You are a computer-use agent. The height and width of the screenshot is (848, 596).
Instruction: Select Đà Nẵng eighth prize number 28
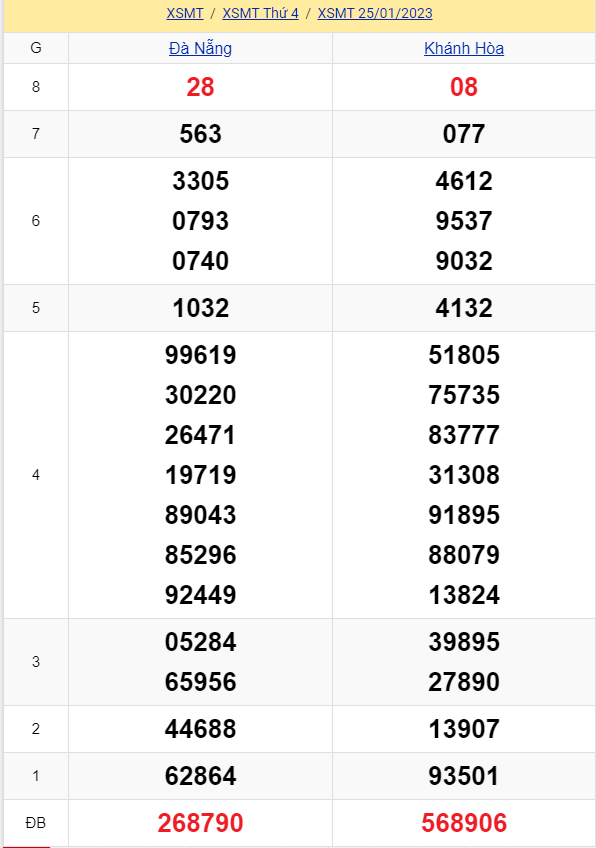point(201,87)
